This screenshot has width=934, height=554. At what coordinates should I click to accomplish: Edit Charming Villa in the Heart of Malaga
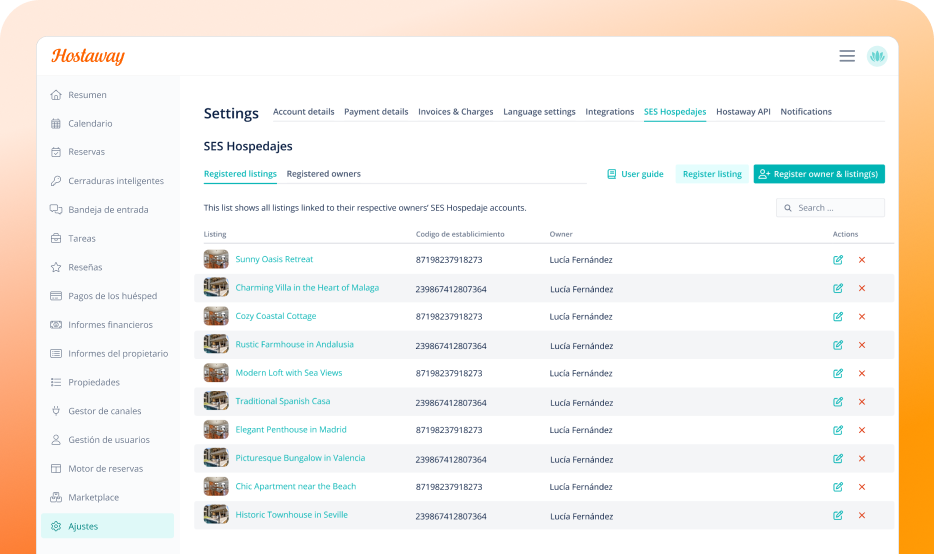point(838,288)
